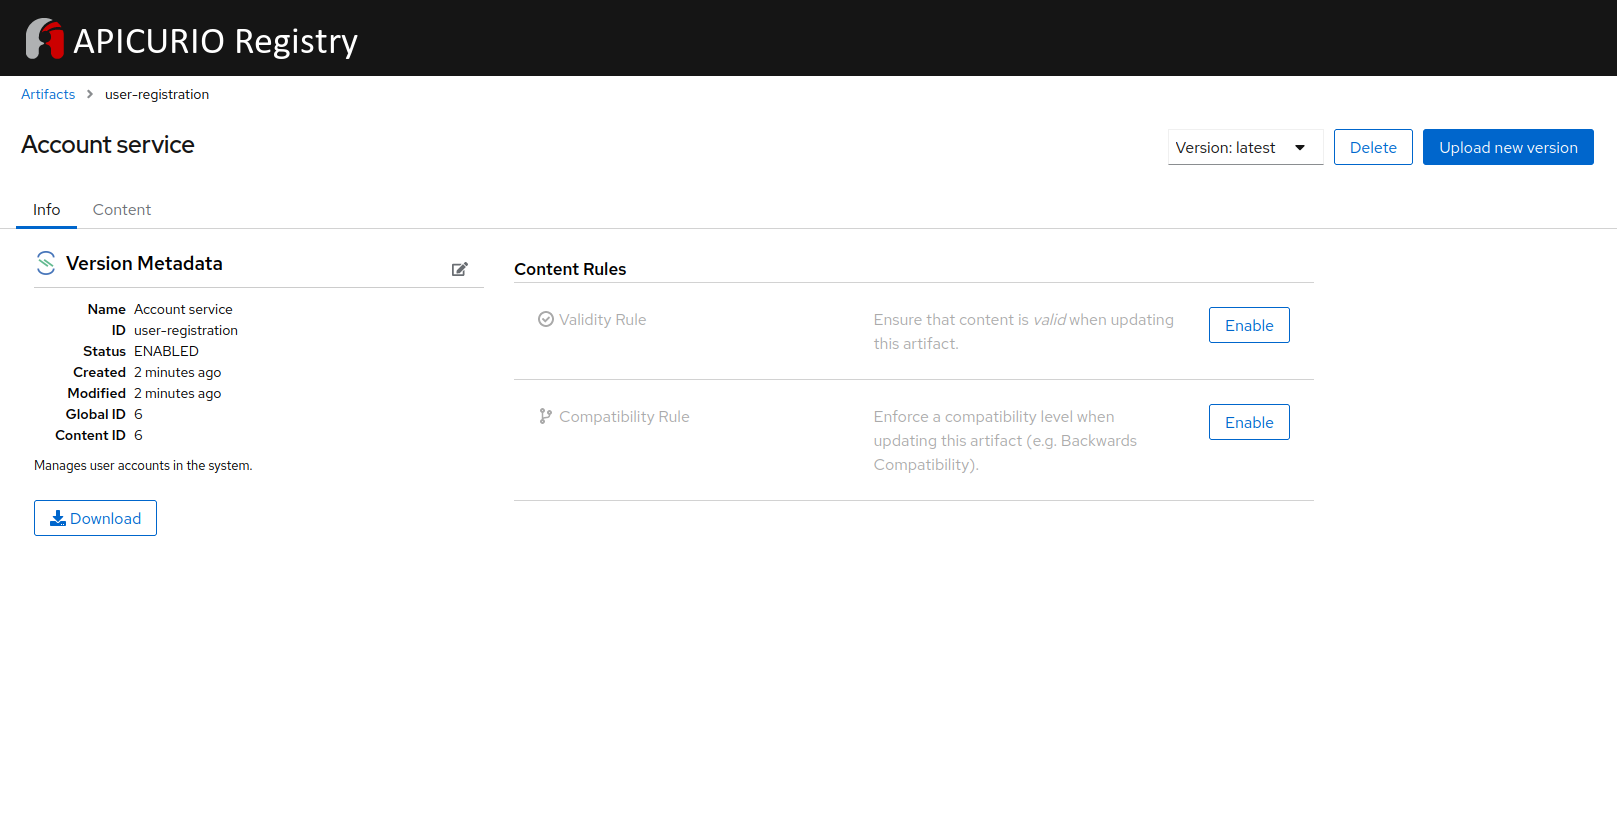This screenshot has height=818, width=1617.
Task: Click the edit metadata pencil icon
Action: (x=460, y=269)
